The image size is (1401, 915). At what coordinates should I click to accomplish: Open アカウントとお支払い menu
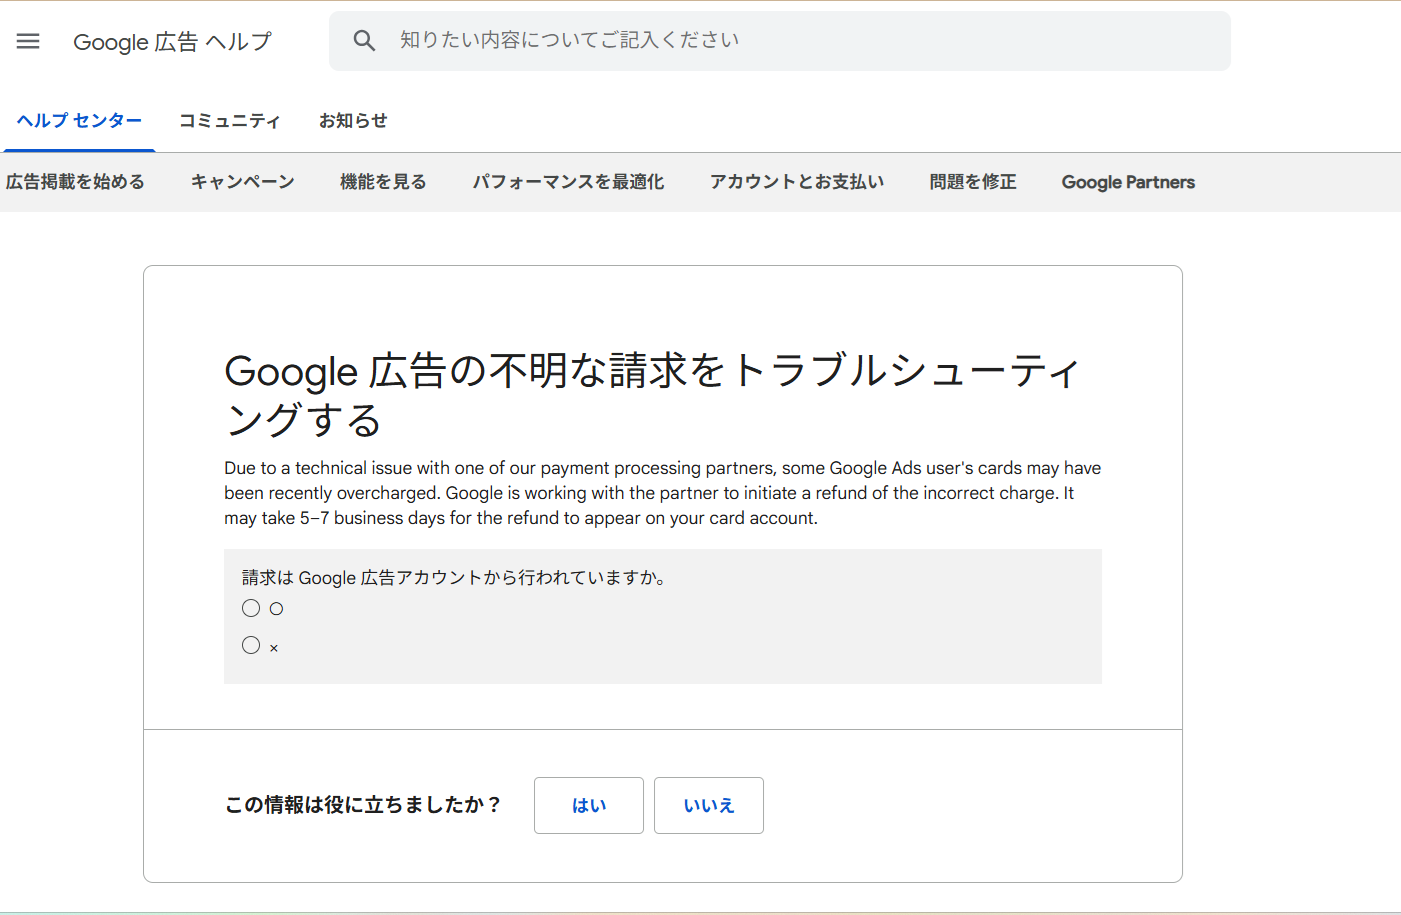pyautogui.click(x=797, y=182)
